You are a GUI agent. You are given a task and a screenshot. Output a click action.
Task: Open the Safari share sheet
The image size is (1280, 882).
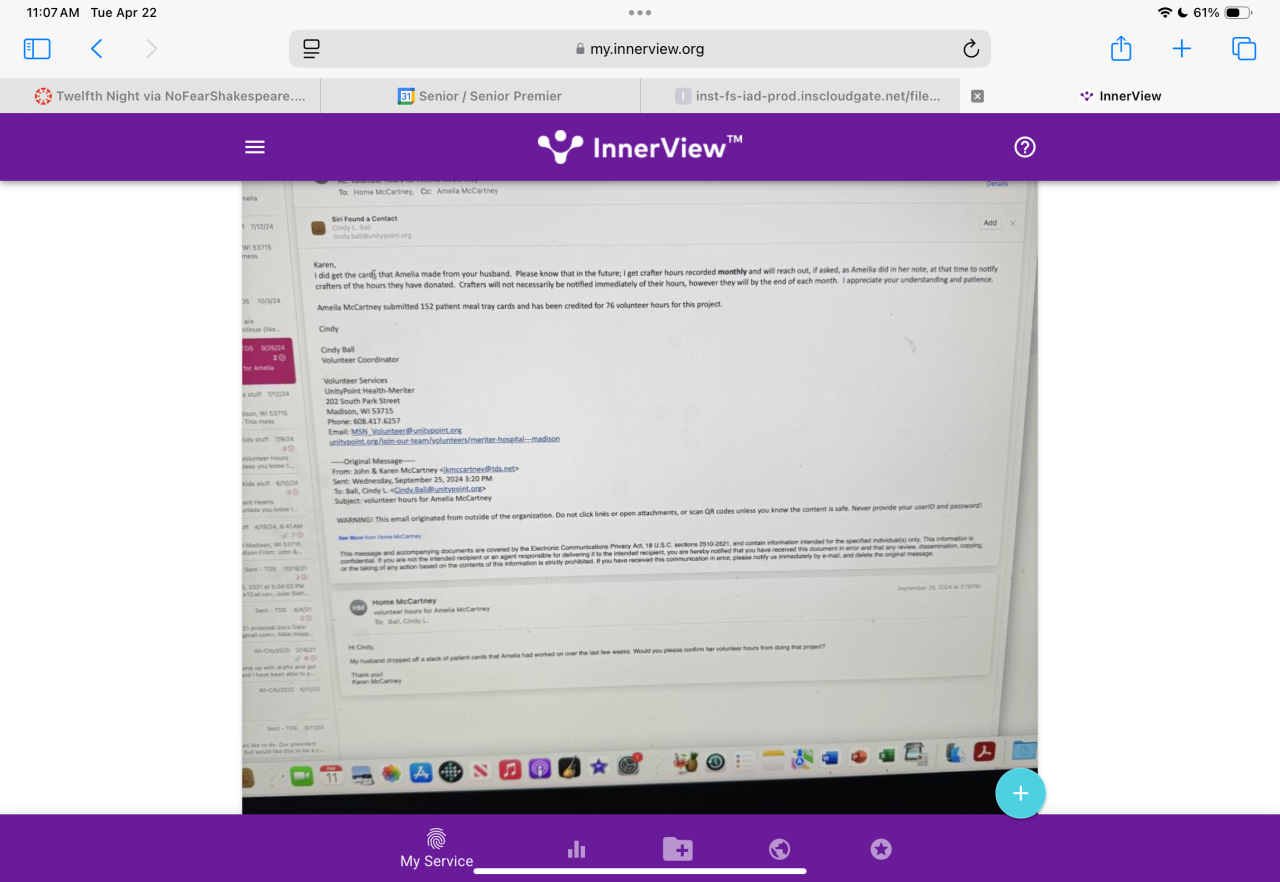pyautogui.click(x=1121, y=48)
